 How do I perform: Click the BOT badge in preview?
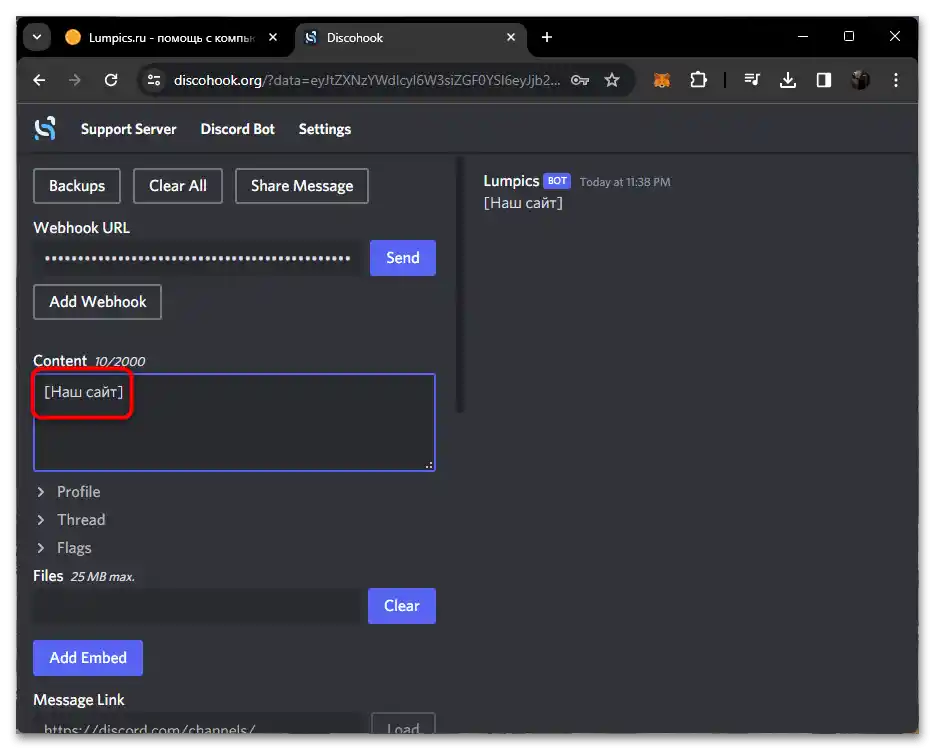(557, 181)
